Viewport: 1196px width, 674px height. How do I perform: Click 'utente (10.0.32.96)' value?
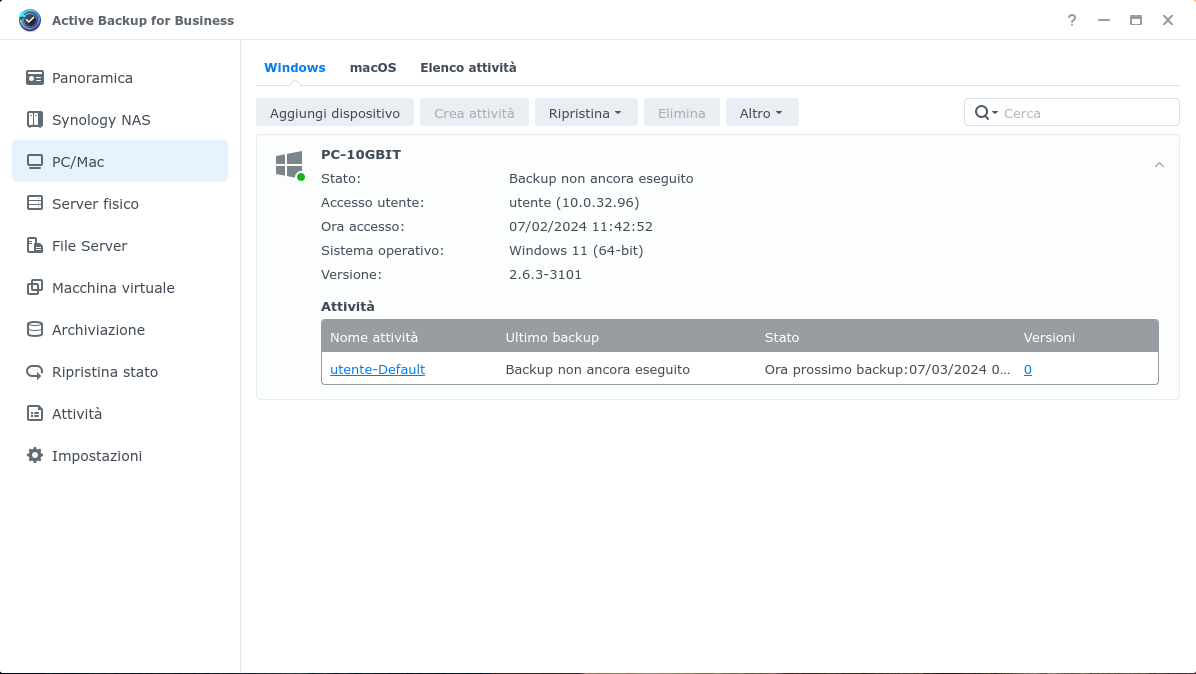[x=574, y=203]
